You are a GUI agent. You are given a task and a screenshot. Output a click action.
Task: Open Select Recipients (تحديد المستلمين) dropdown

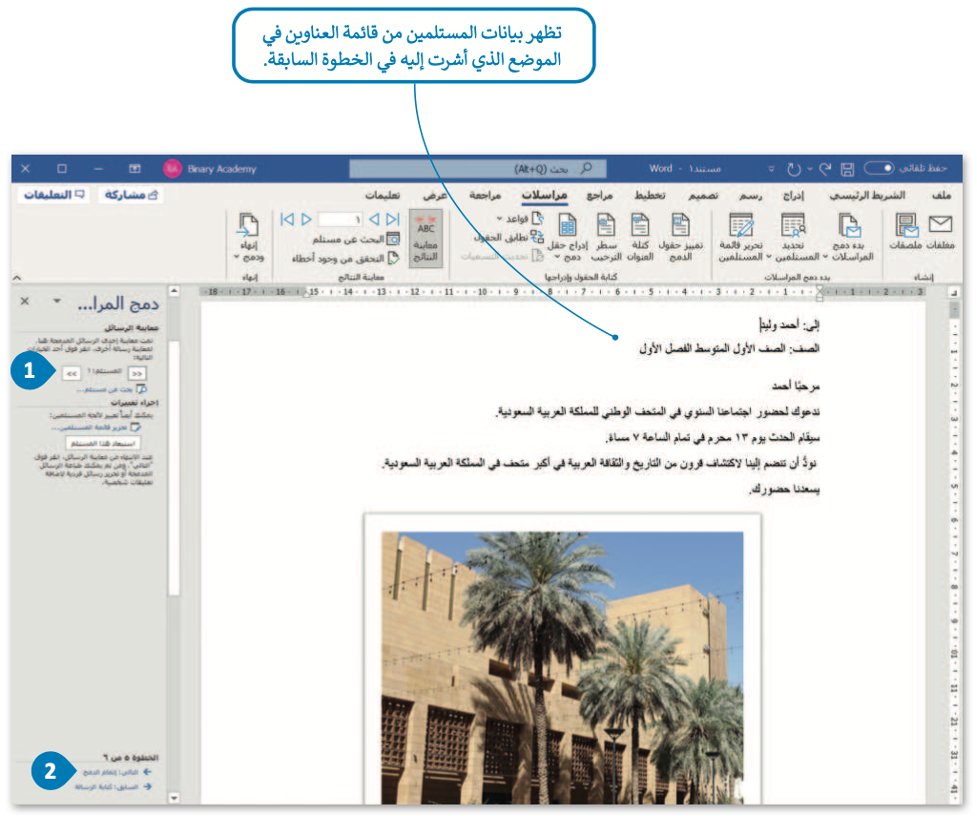793,237
